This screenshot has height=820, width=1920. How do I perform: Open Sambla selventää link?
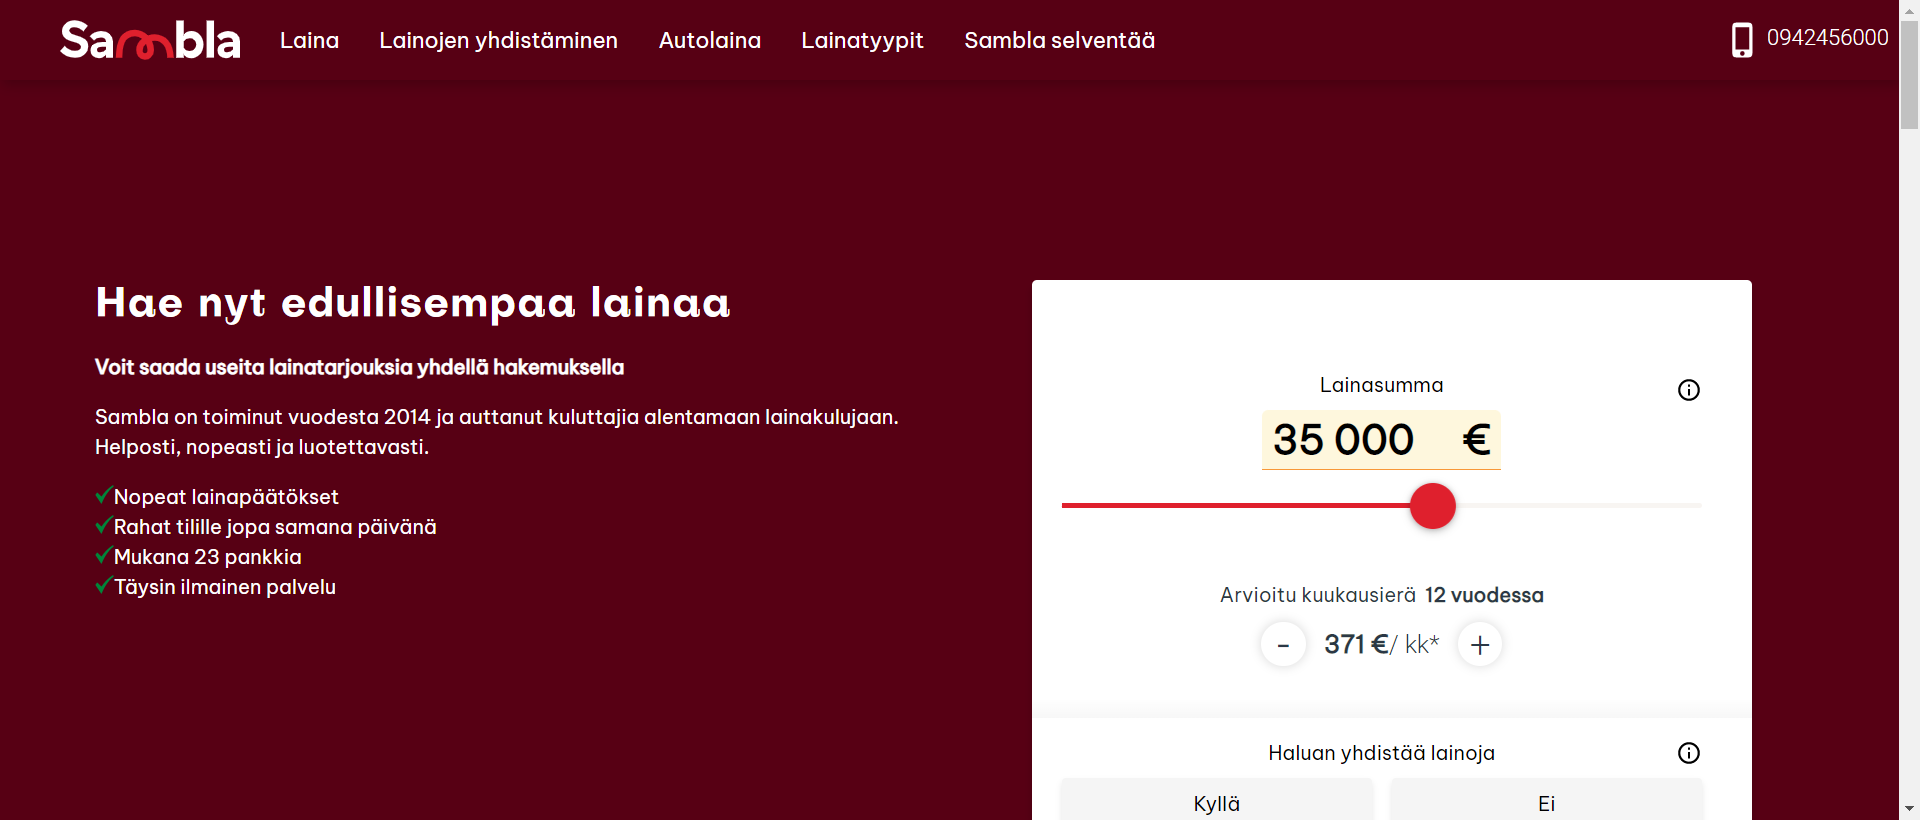coord(1059,40)
